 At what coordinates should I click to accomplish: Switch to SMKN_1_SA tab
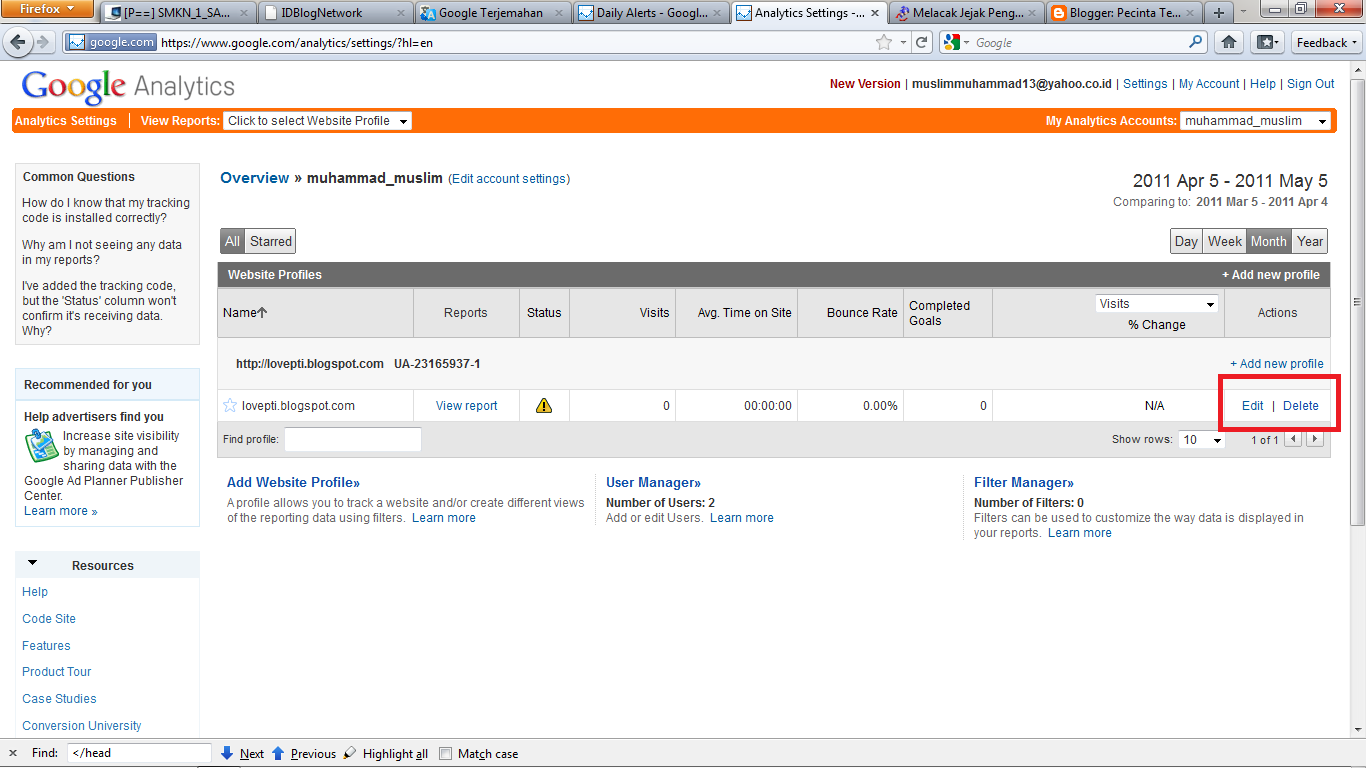click(x=178, y=13)
